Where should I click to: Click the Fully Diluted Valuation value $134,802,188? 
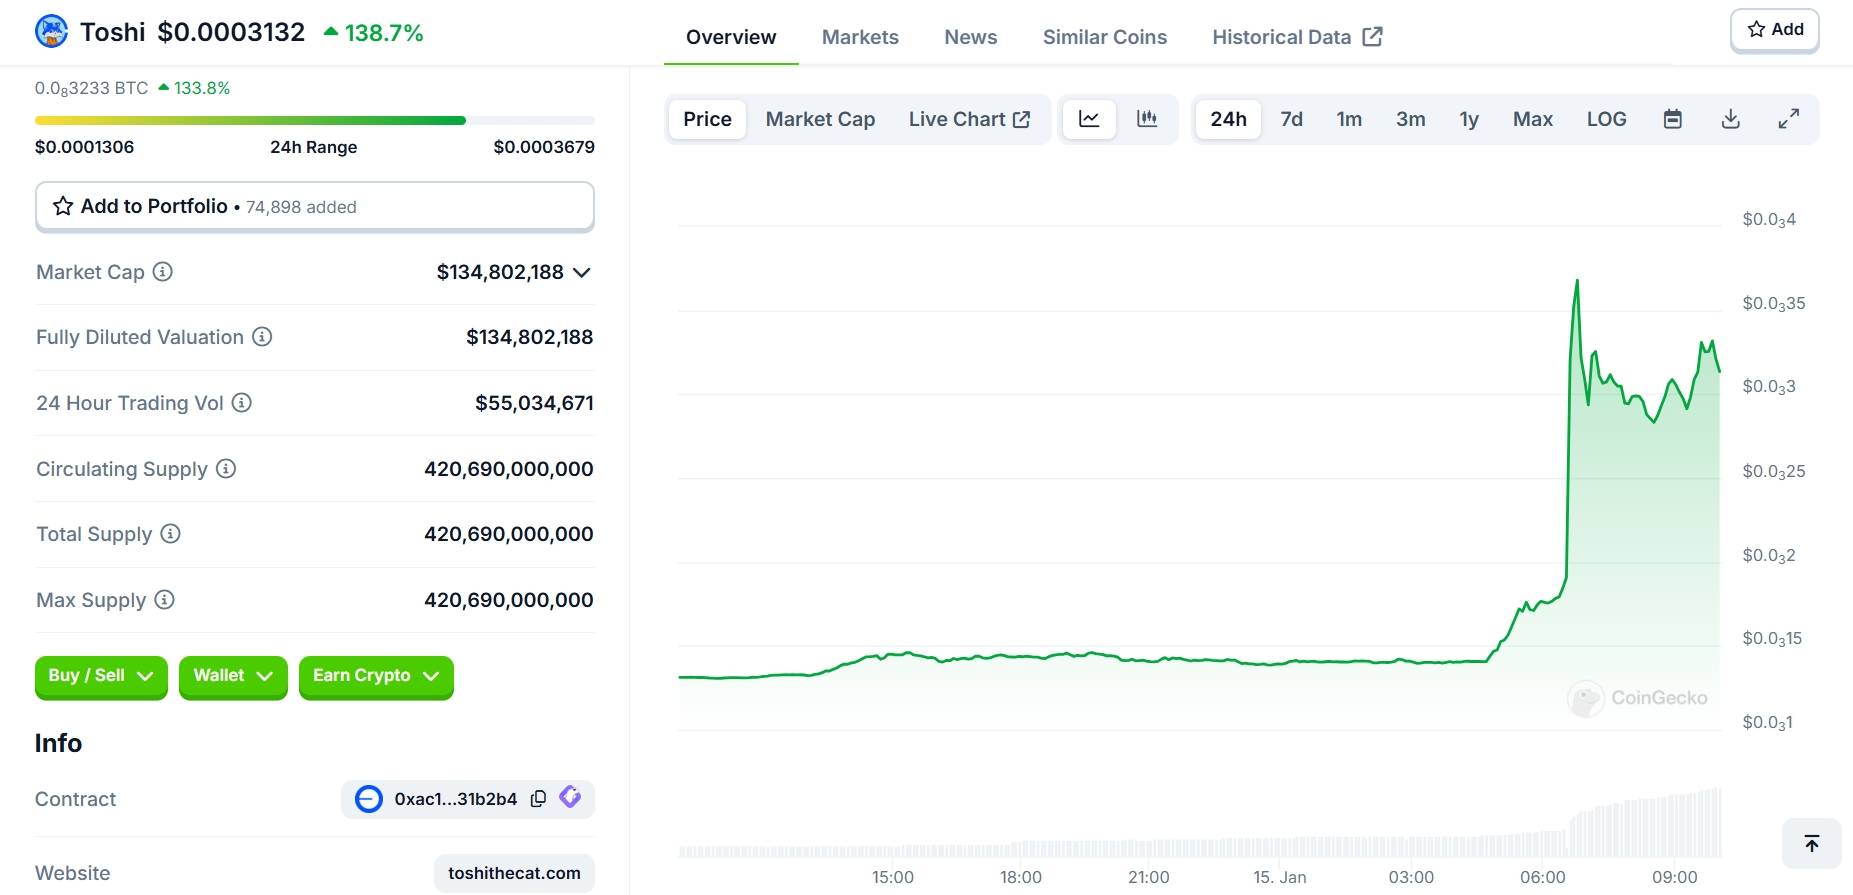pyautogui.click(x=529, y=337)
